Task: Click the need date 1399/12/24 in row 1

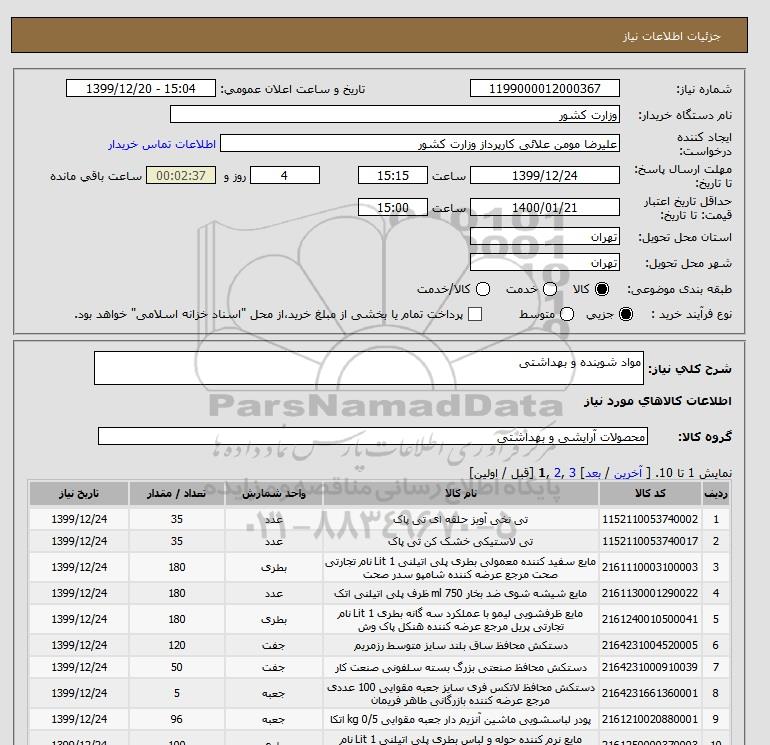Action: click(79, 519)
